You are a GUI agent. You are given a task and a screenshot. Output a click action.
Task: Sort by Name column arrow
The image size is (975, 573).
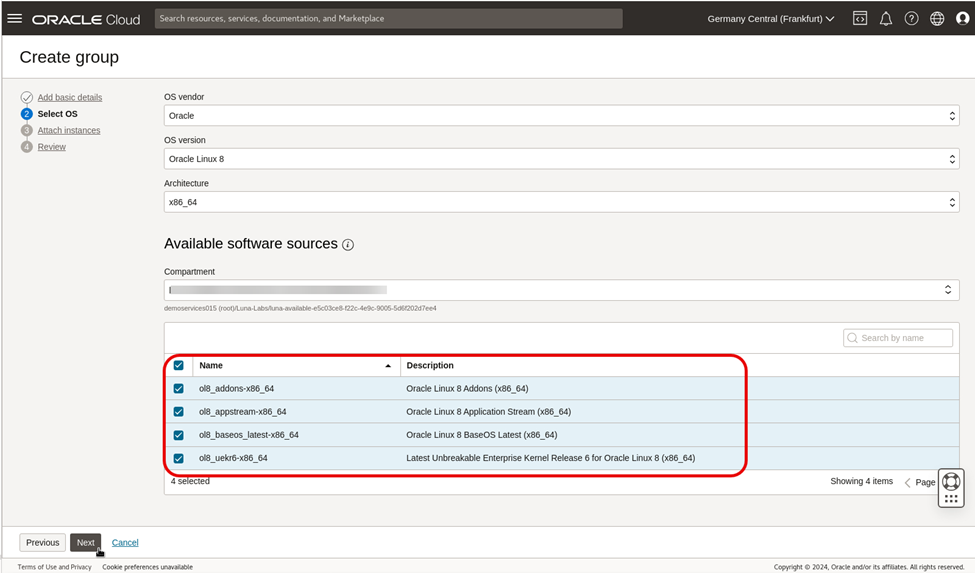pos(388,366)
